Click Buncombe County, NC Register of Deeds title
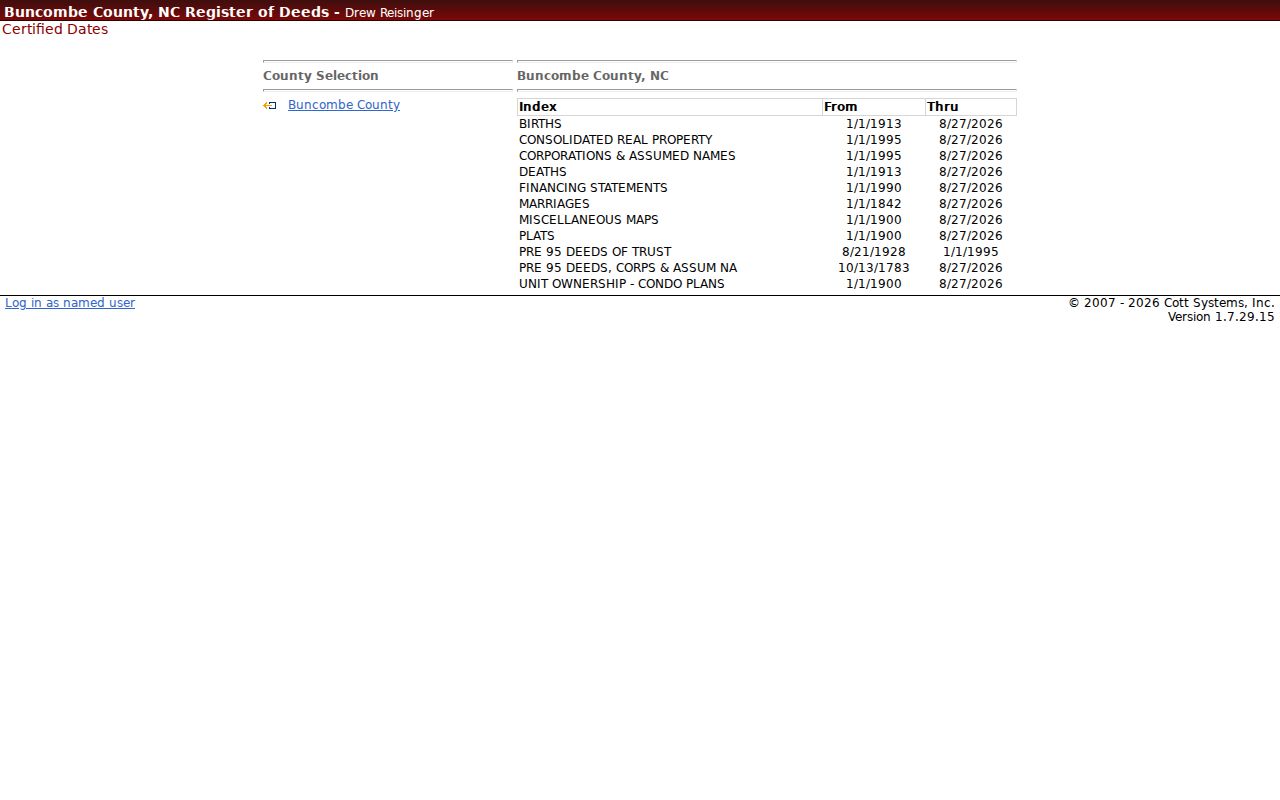The image size is (1280, 800). tap(166, 12)
